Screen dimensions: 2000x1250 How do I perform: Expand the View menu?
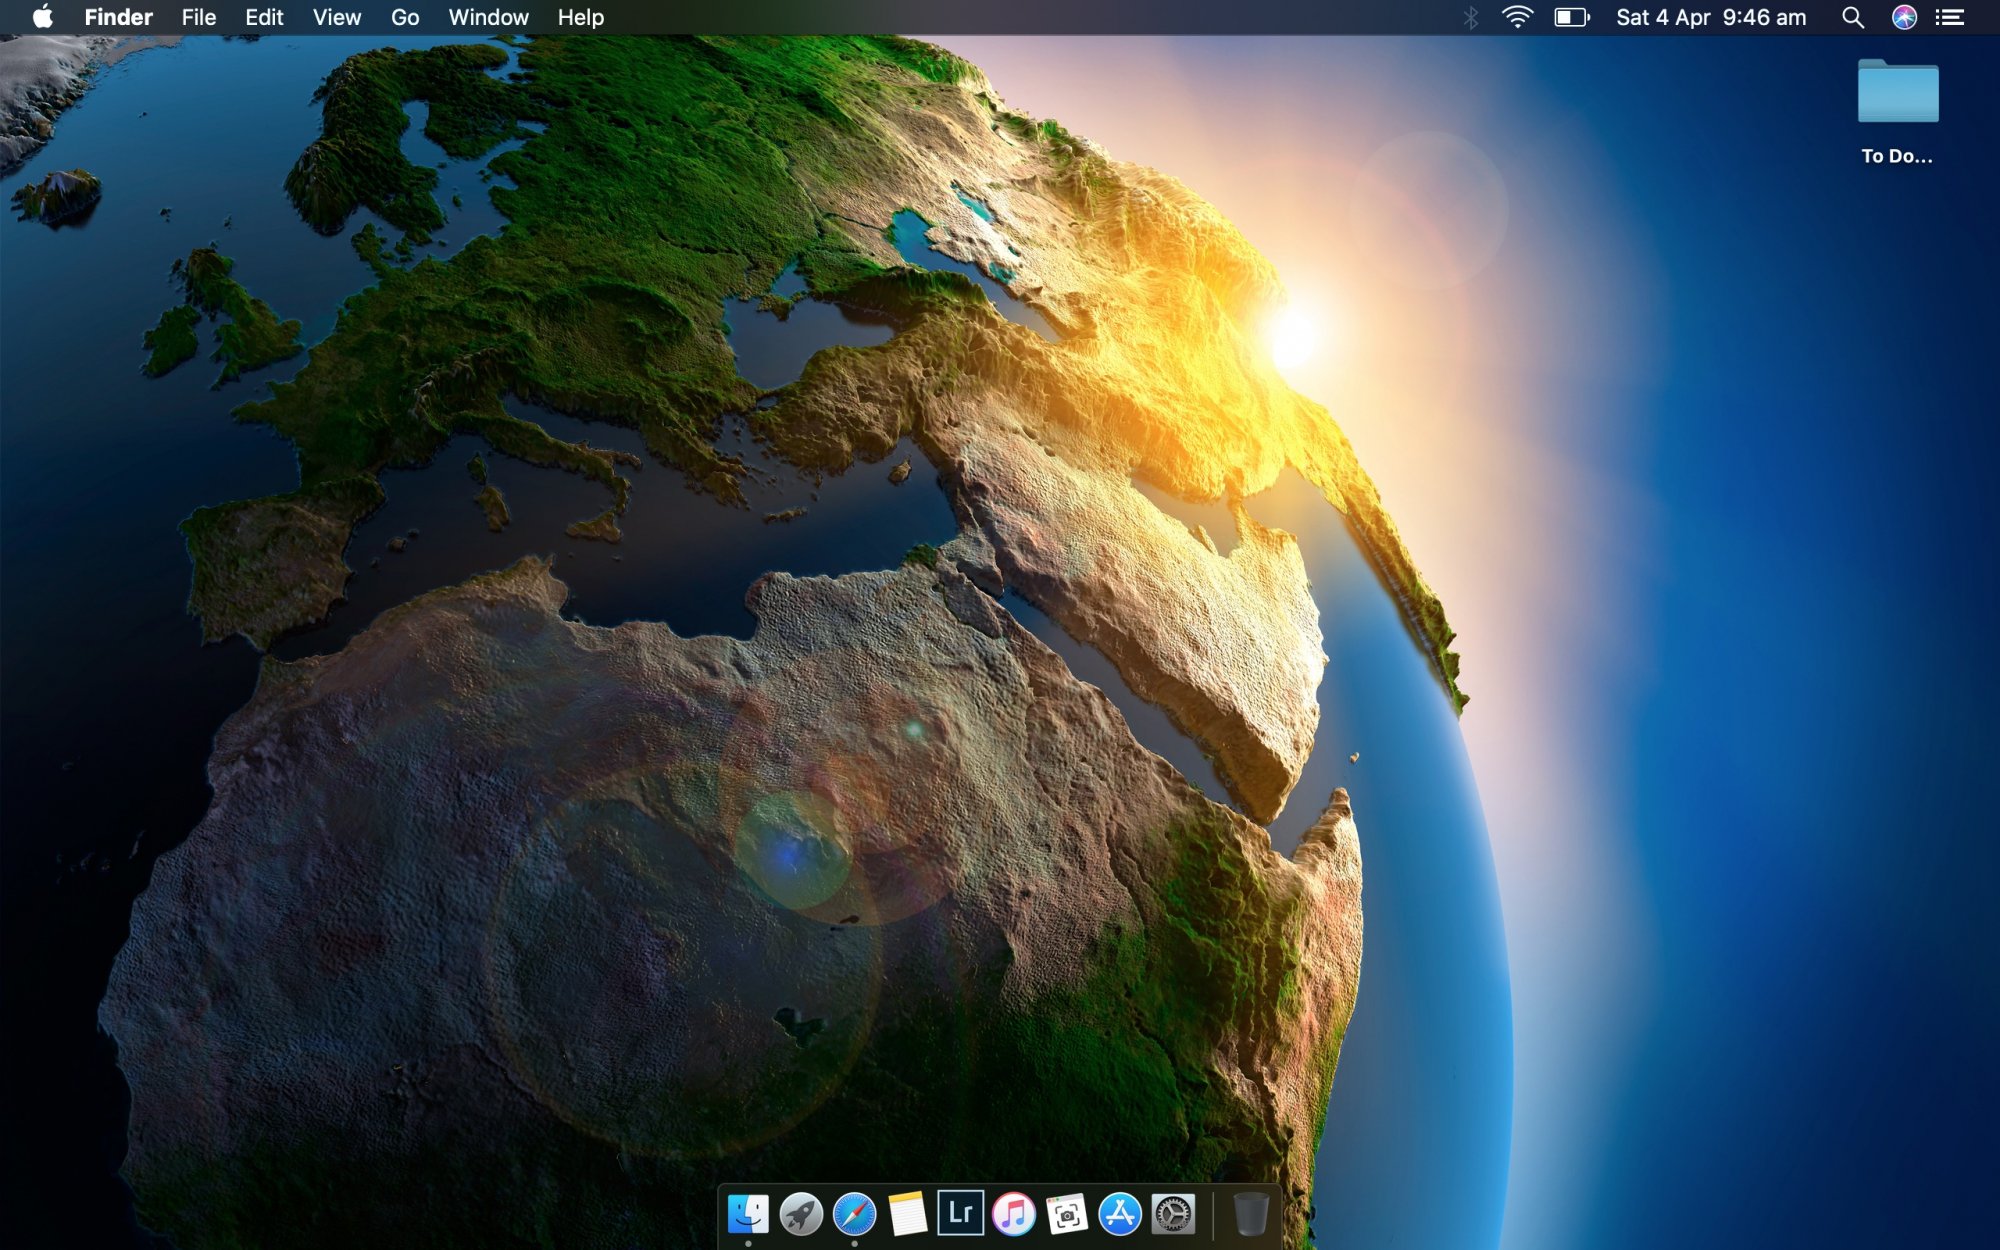point(336,17)
